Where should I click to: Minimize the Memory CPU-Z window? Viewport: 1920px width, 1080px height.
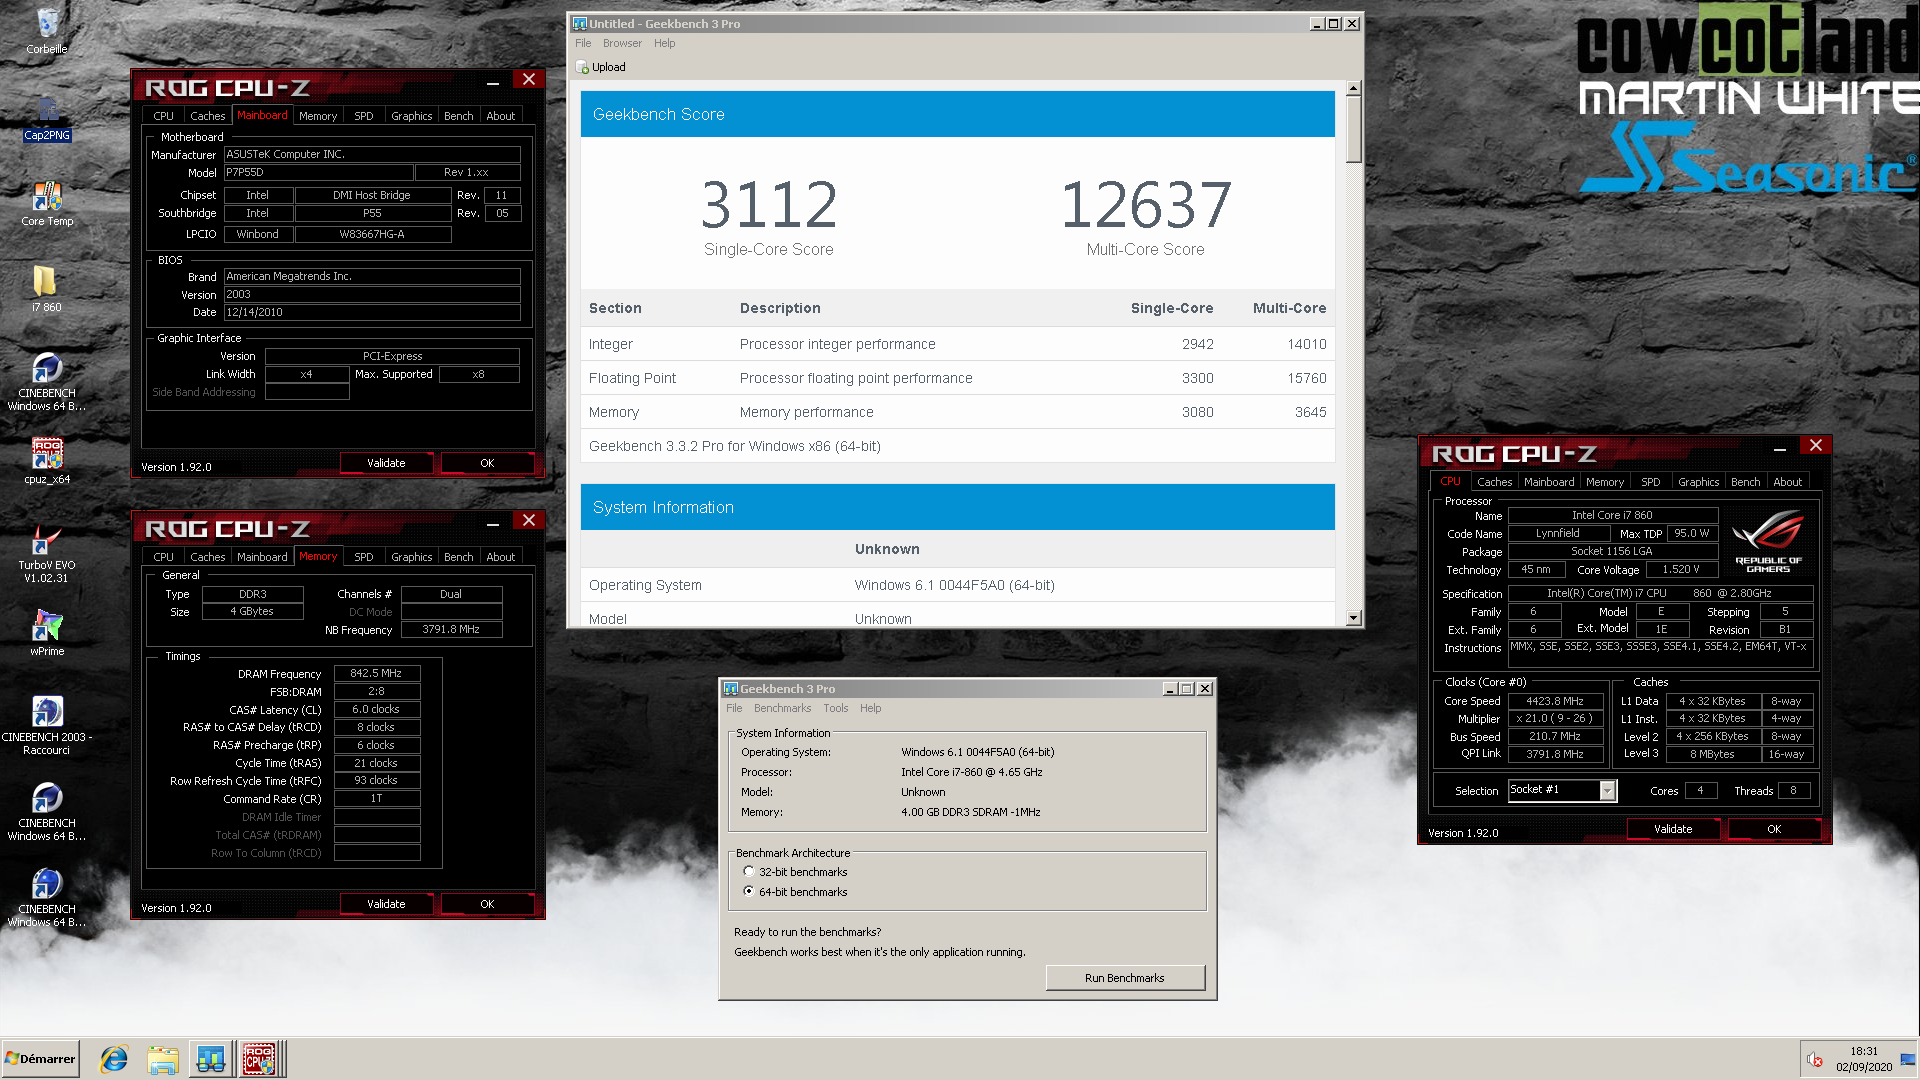493,523
